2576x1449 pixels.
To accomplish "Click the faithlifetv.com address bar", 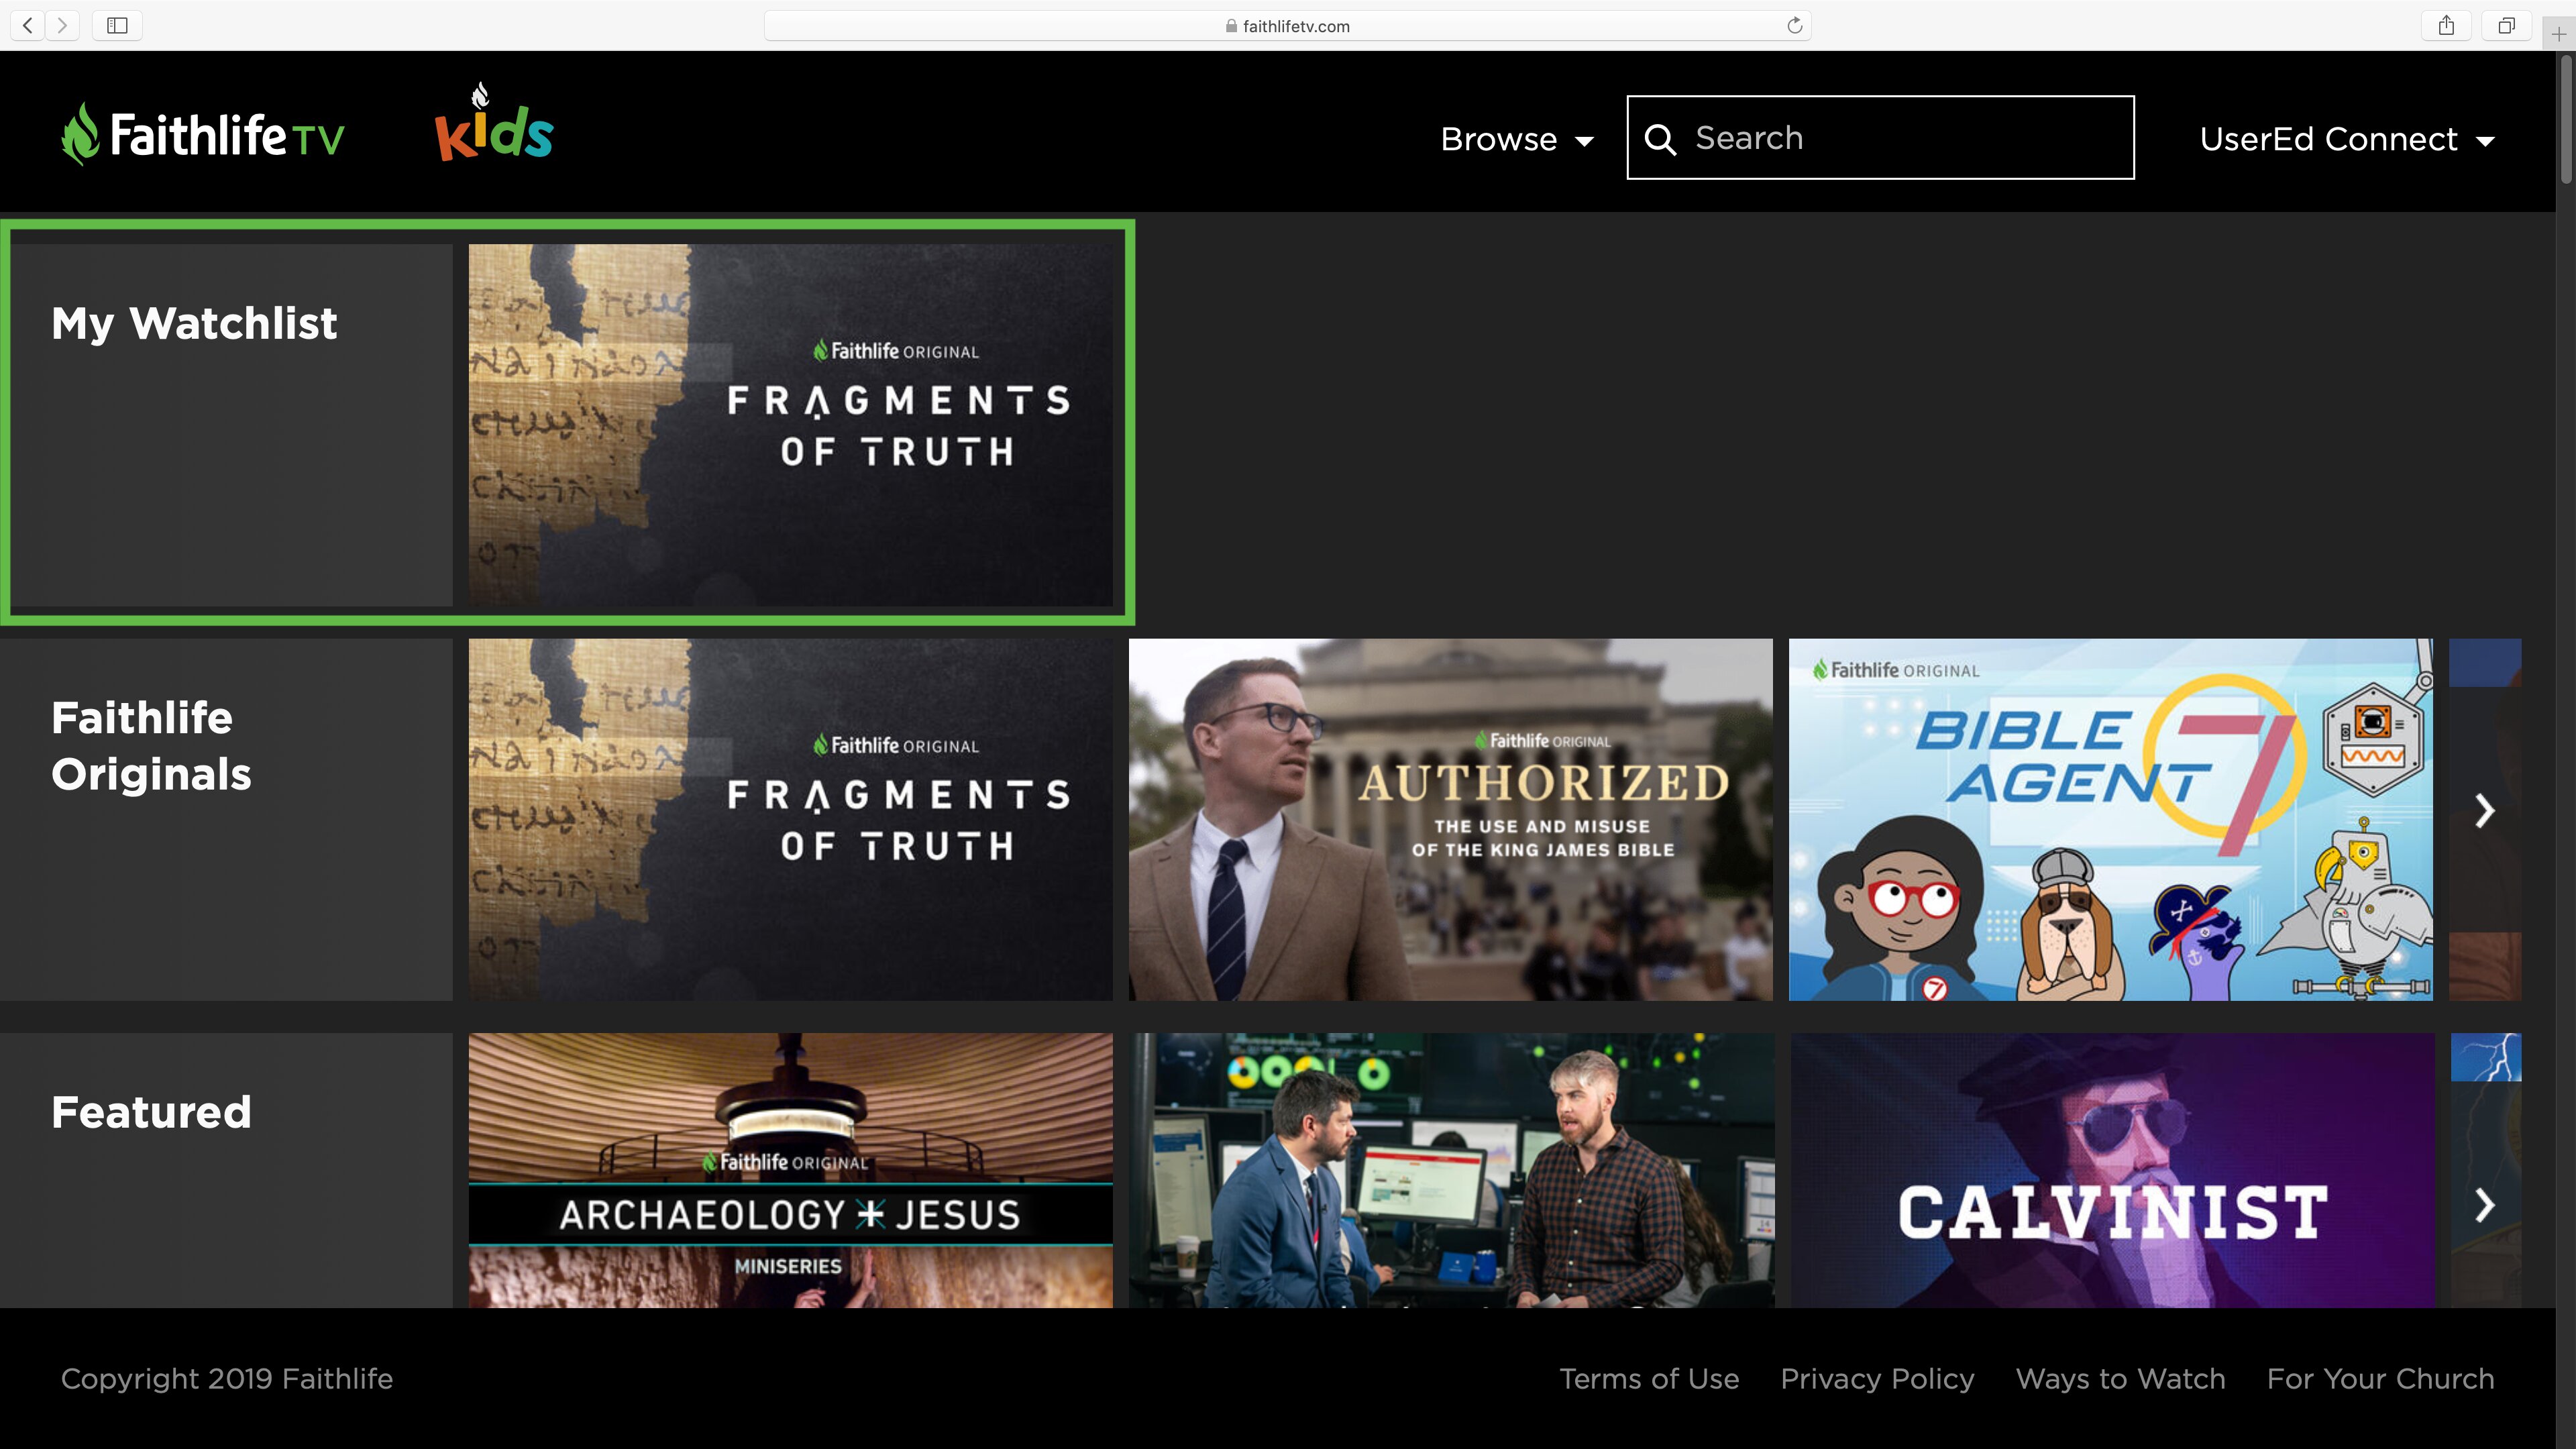I will [1287, 26].
